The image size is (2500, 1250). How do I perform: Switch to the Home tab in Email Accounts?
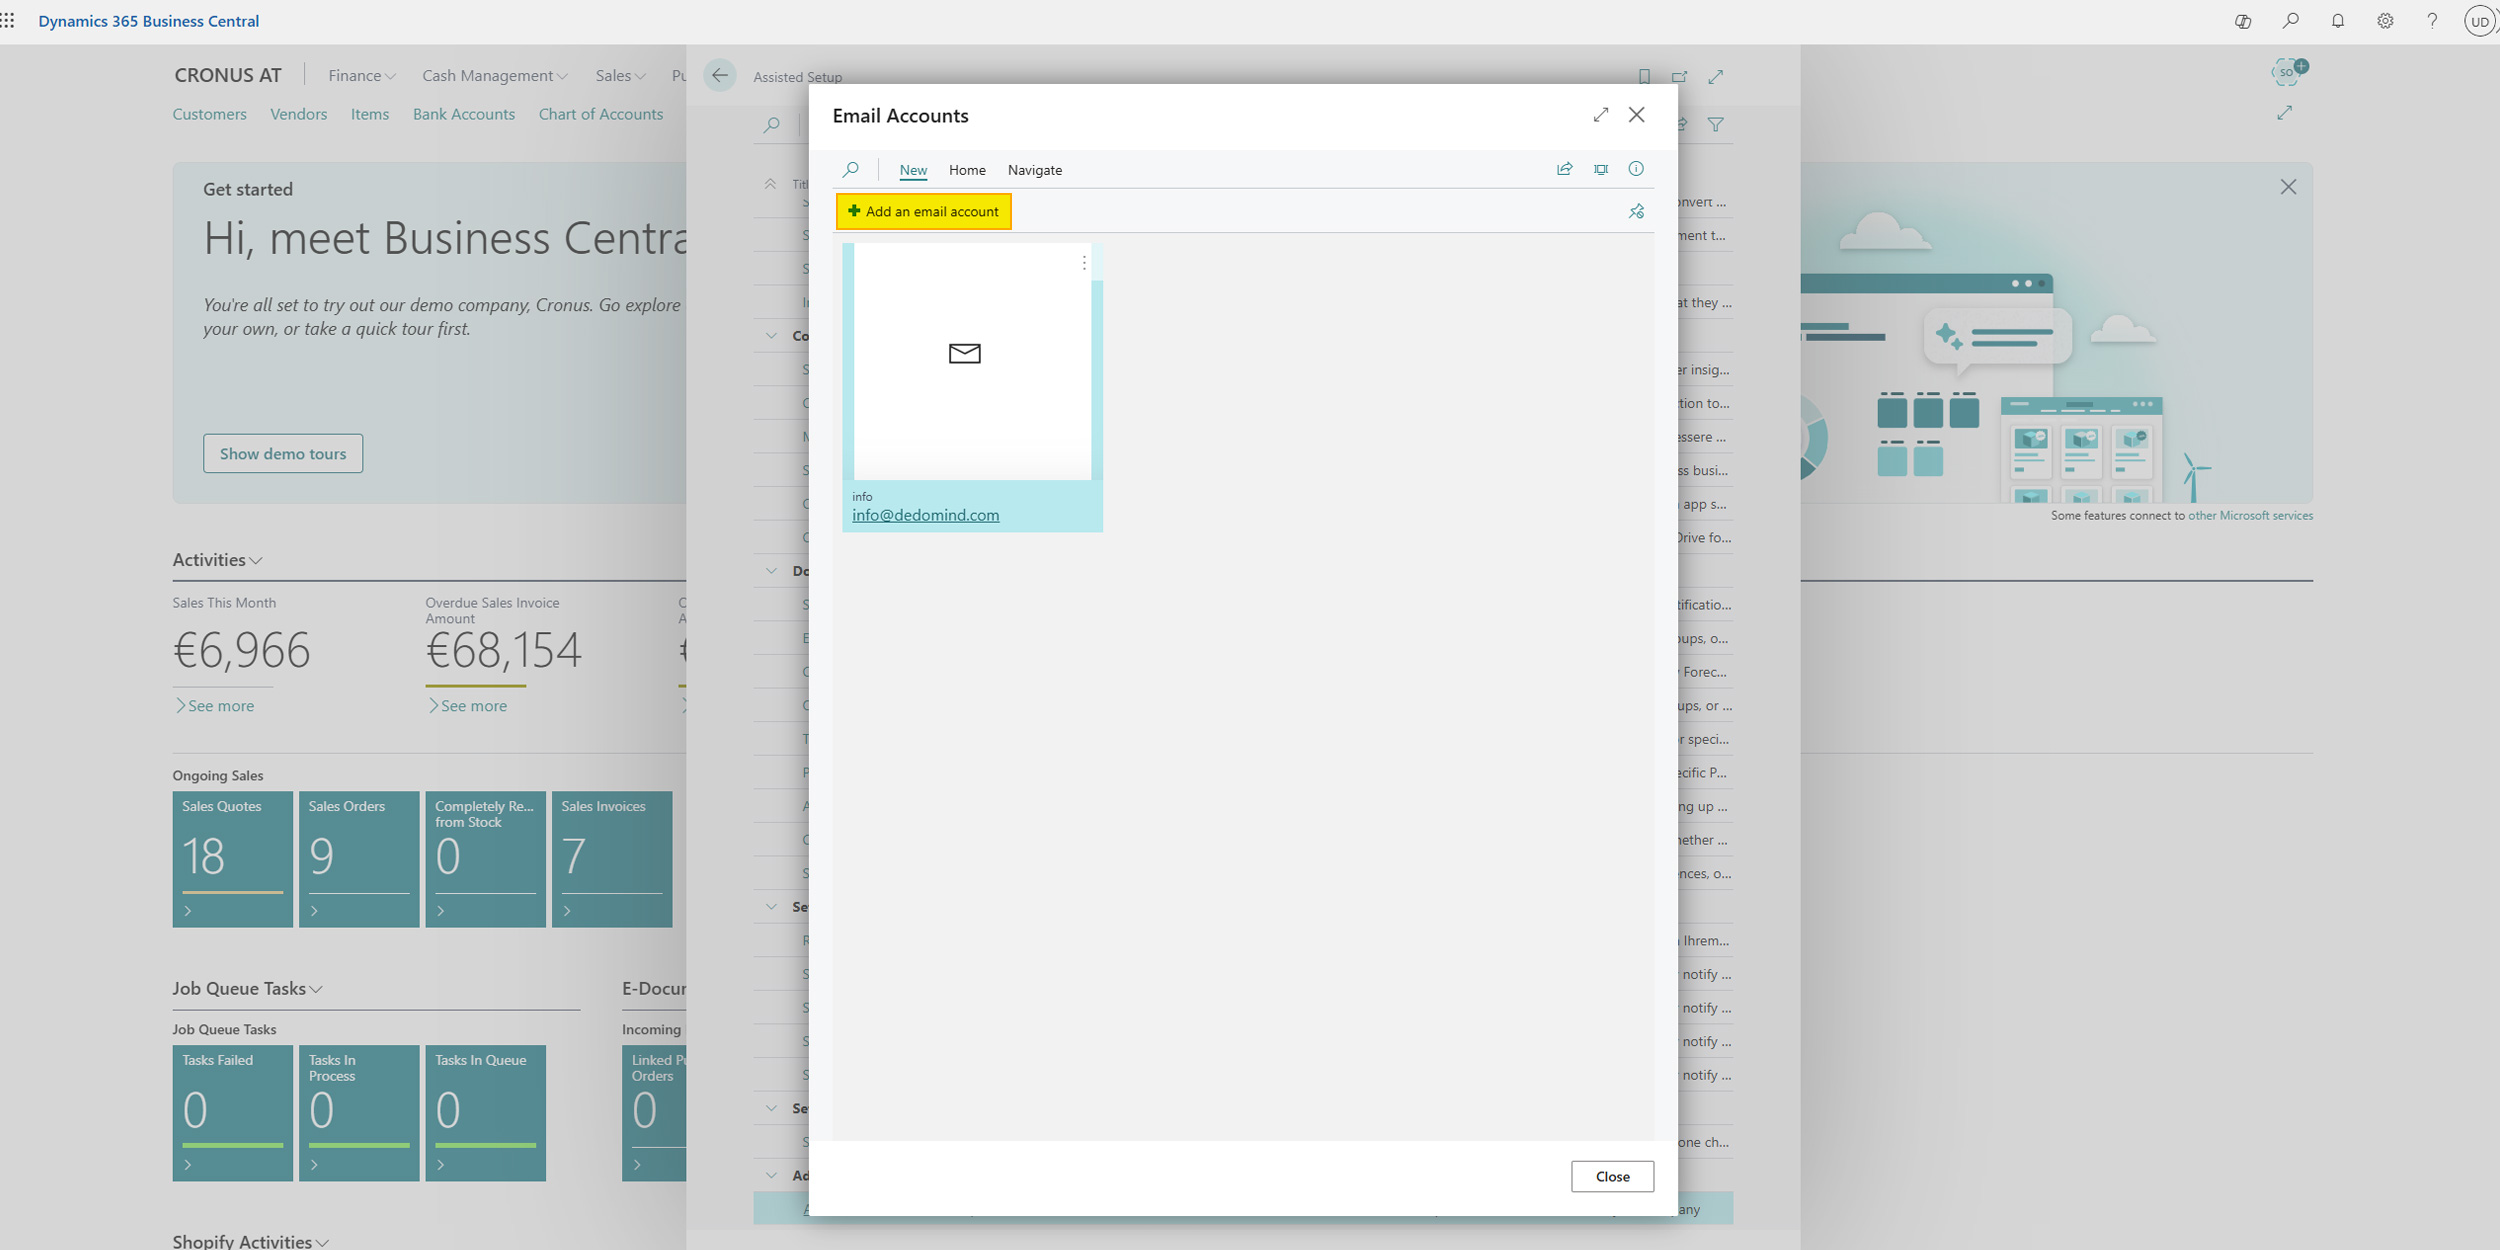[966, 170]
